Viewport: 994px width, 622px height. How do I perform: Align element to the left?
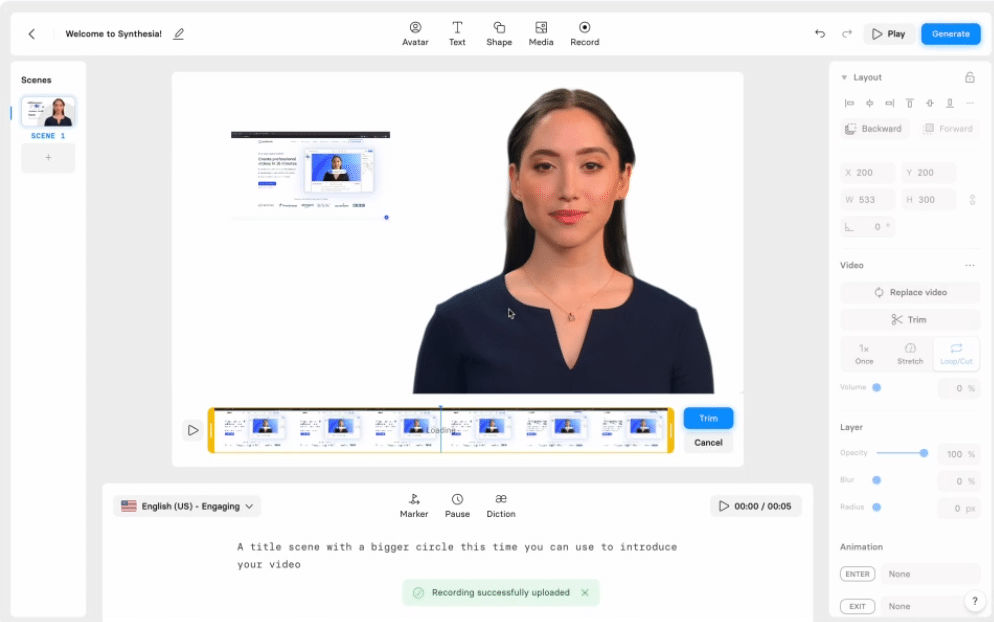pos(849,103)
